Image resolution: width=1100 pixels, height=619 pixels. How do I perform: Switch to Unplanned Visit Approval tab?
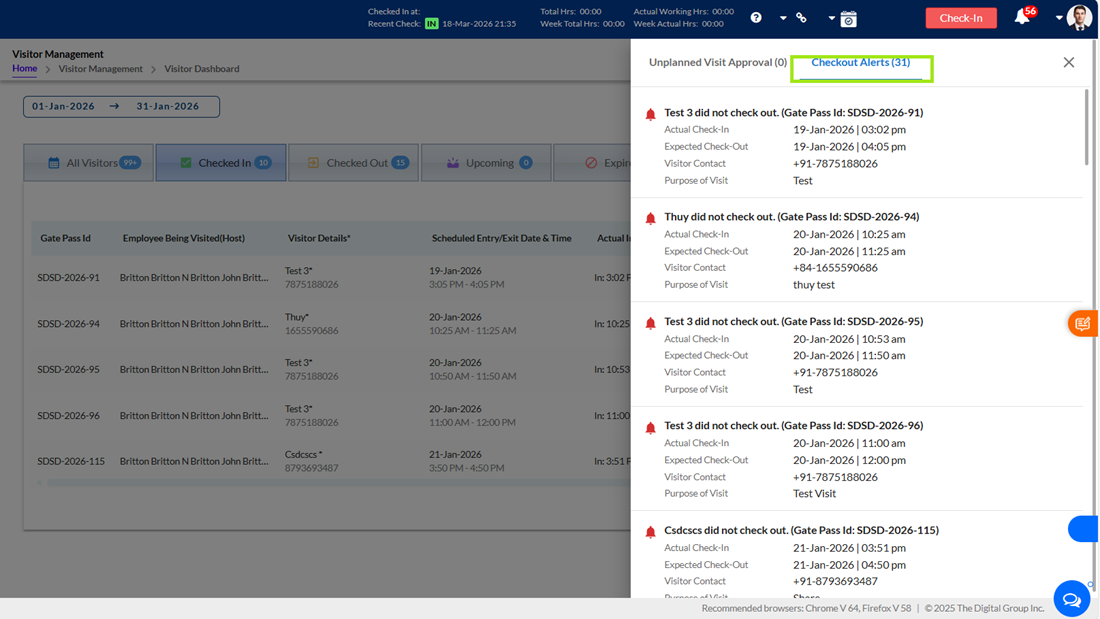[718, 62]
